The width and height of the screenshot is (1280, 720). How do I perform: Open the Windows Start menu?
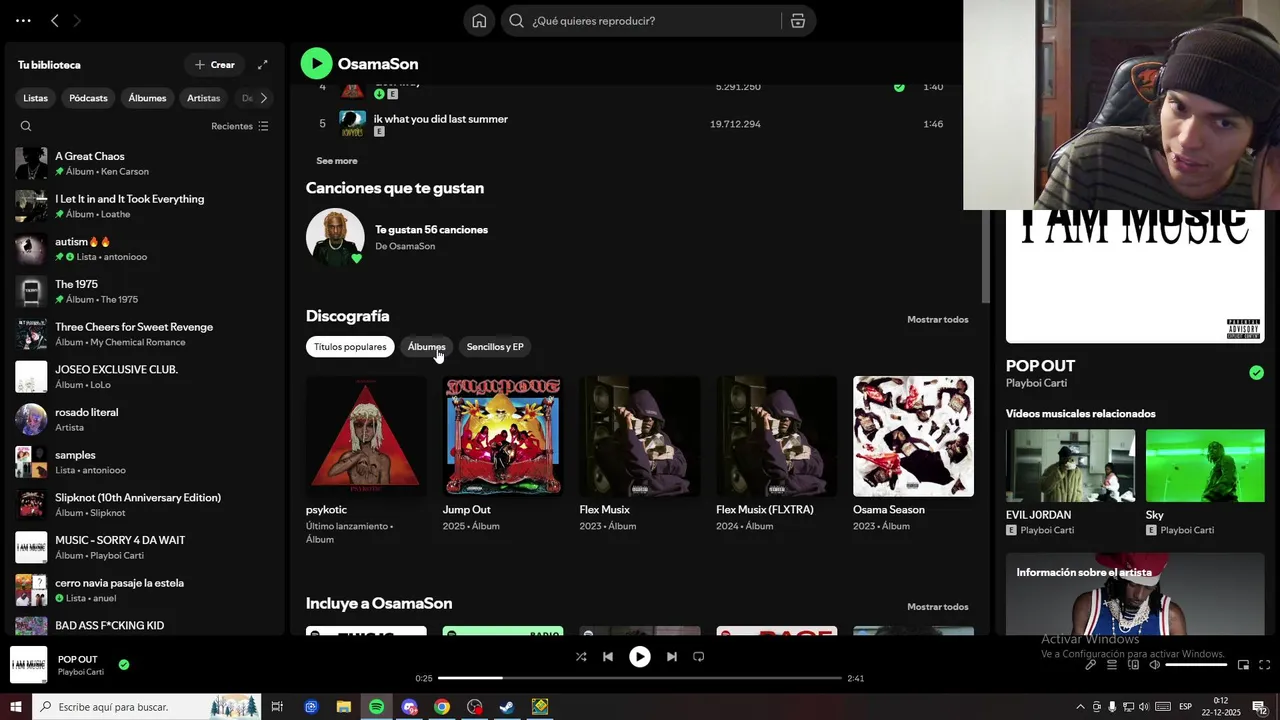[16, 707]
